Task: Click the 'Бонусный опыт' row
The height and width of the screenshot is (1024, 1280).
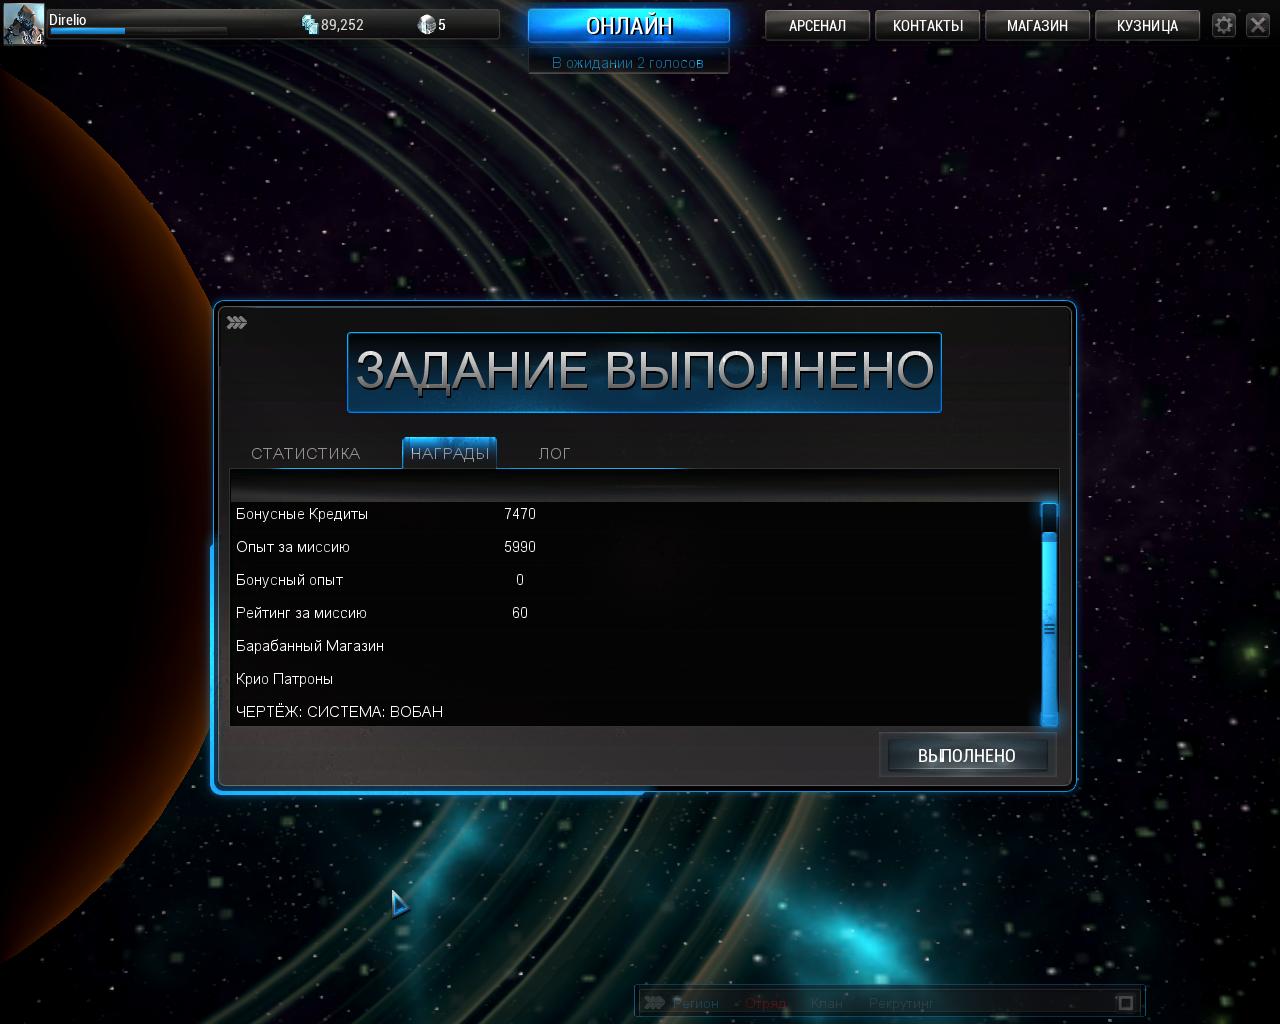Action: (x=636, y=580)
